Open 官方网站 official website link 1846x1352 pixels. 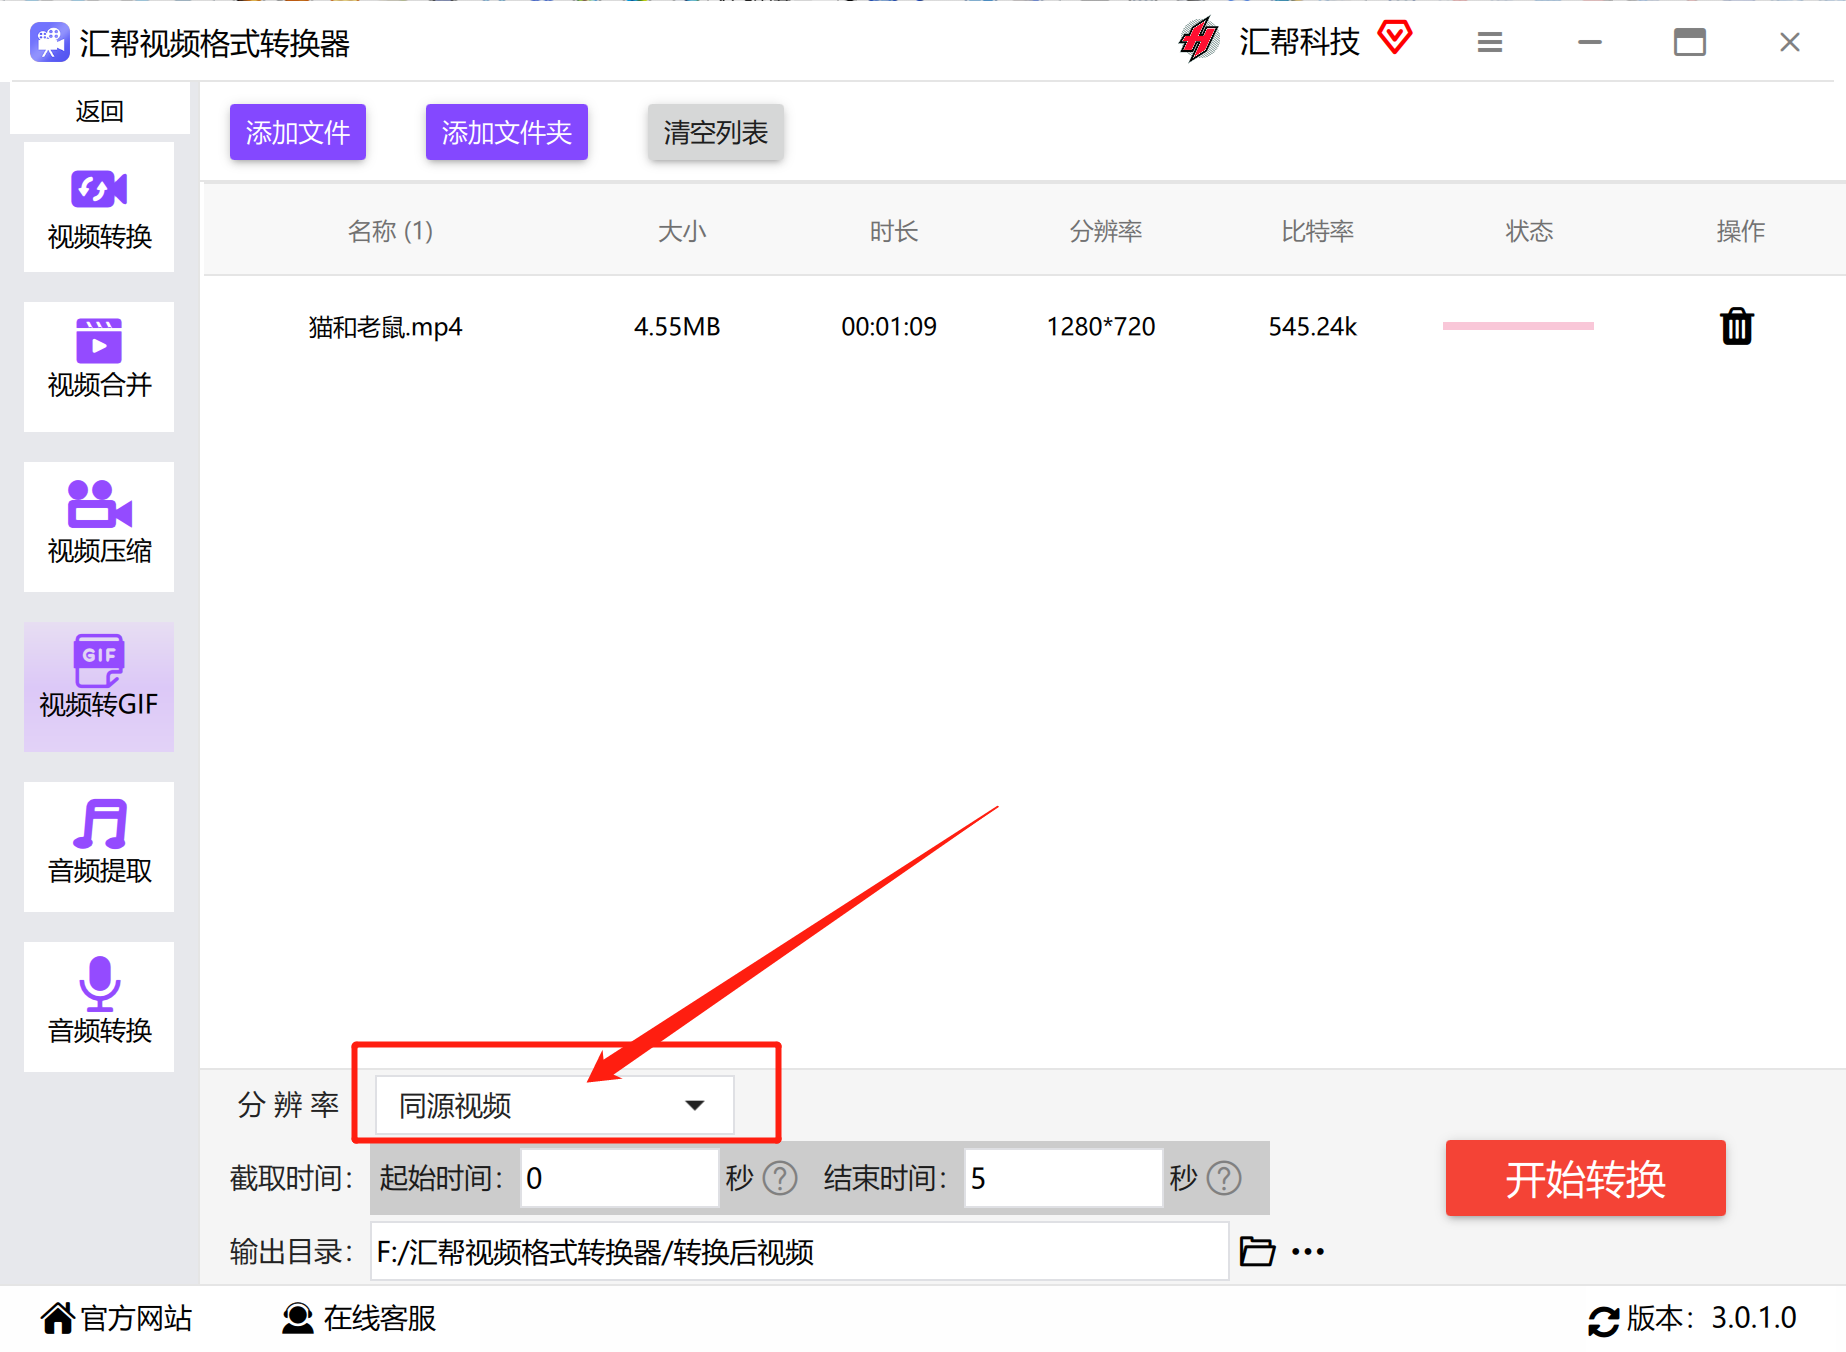pyautogui.click(x=116, y=1318)
